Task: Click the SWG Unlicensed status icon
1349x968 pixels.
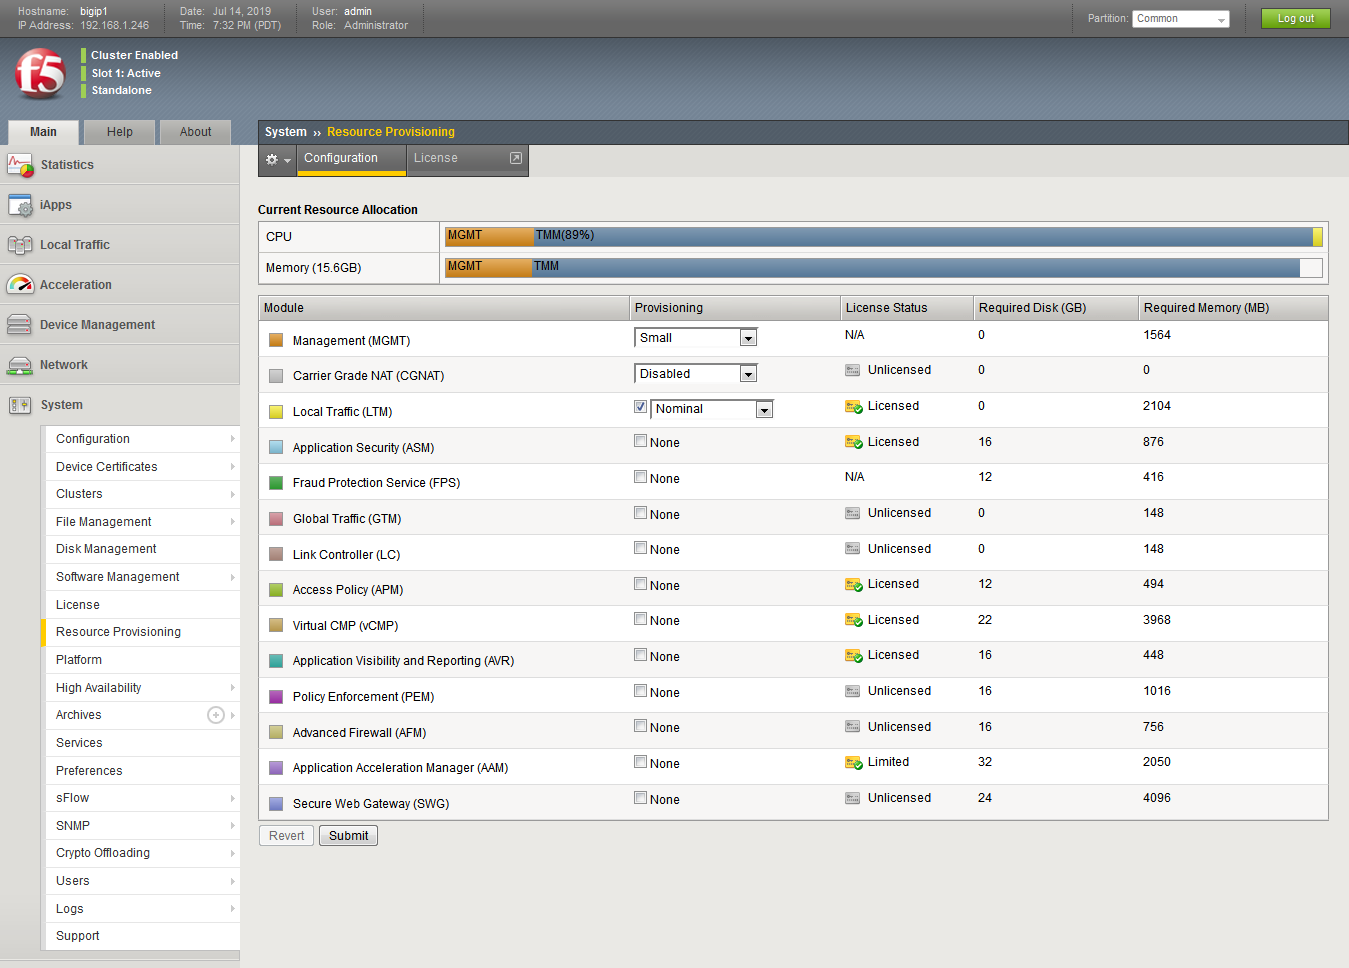Action: coord(852,799)
